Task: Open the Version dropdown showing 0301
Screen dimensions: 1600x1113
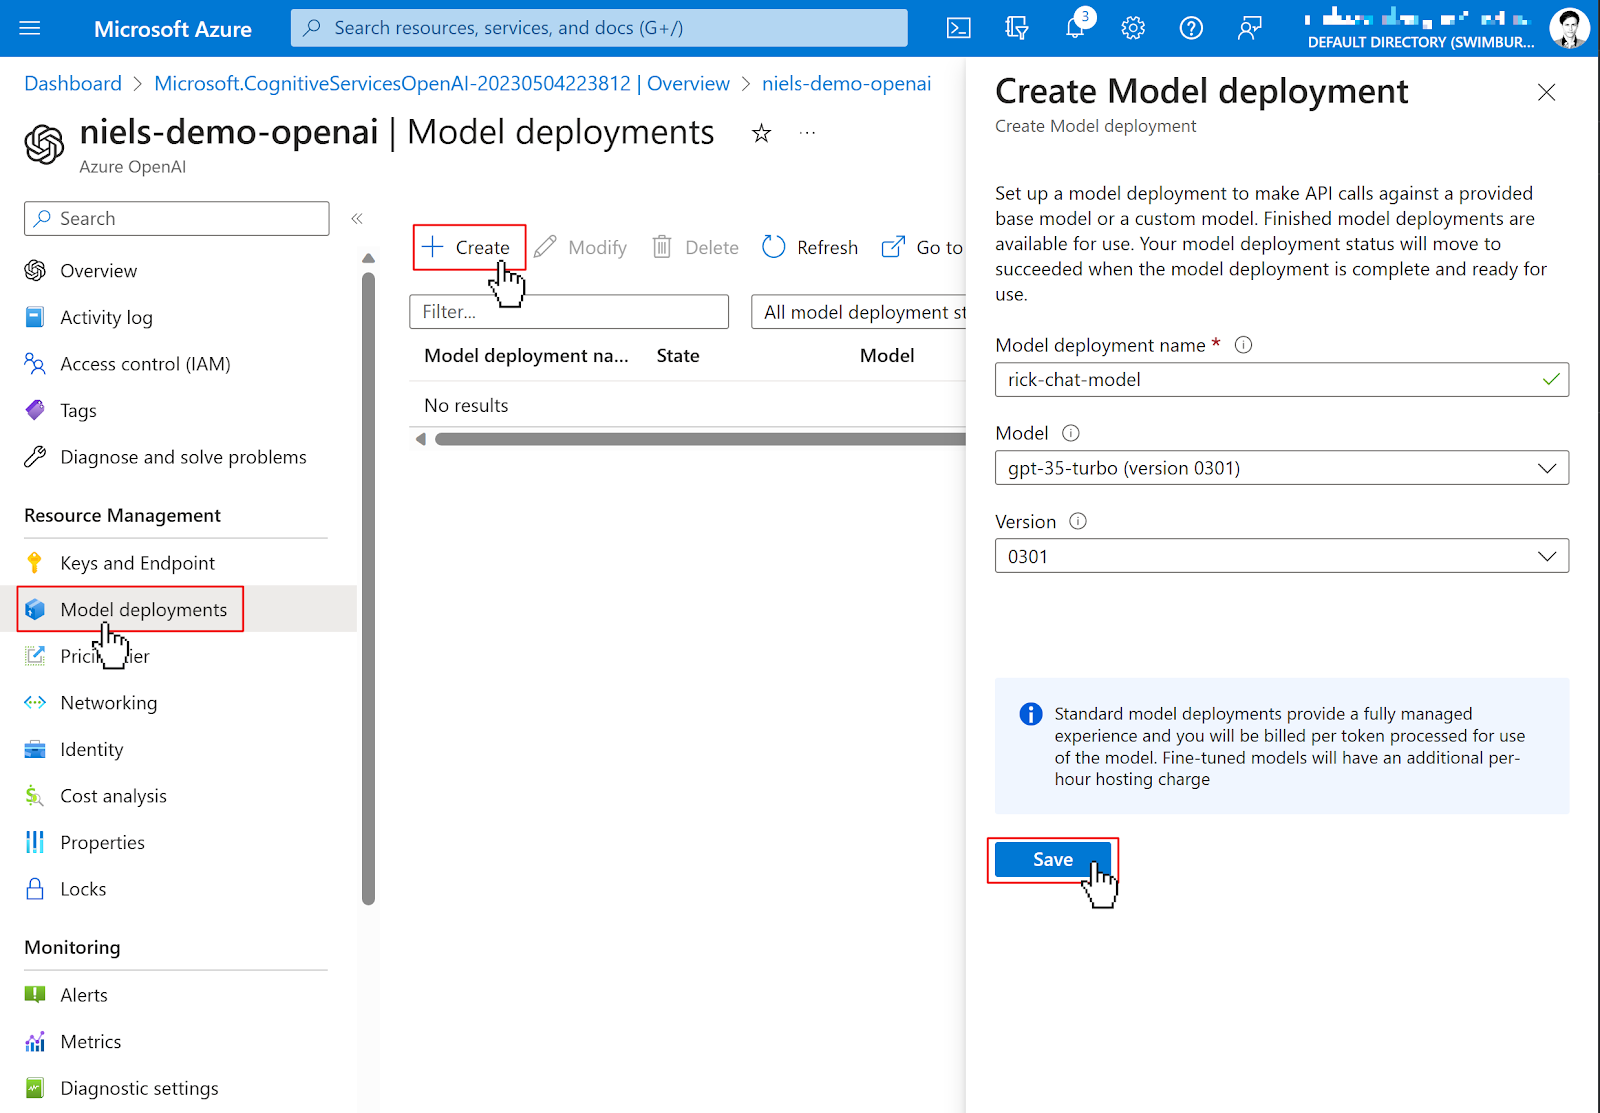Action: click(1282, 556)
